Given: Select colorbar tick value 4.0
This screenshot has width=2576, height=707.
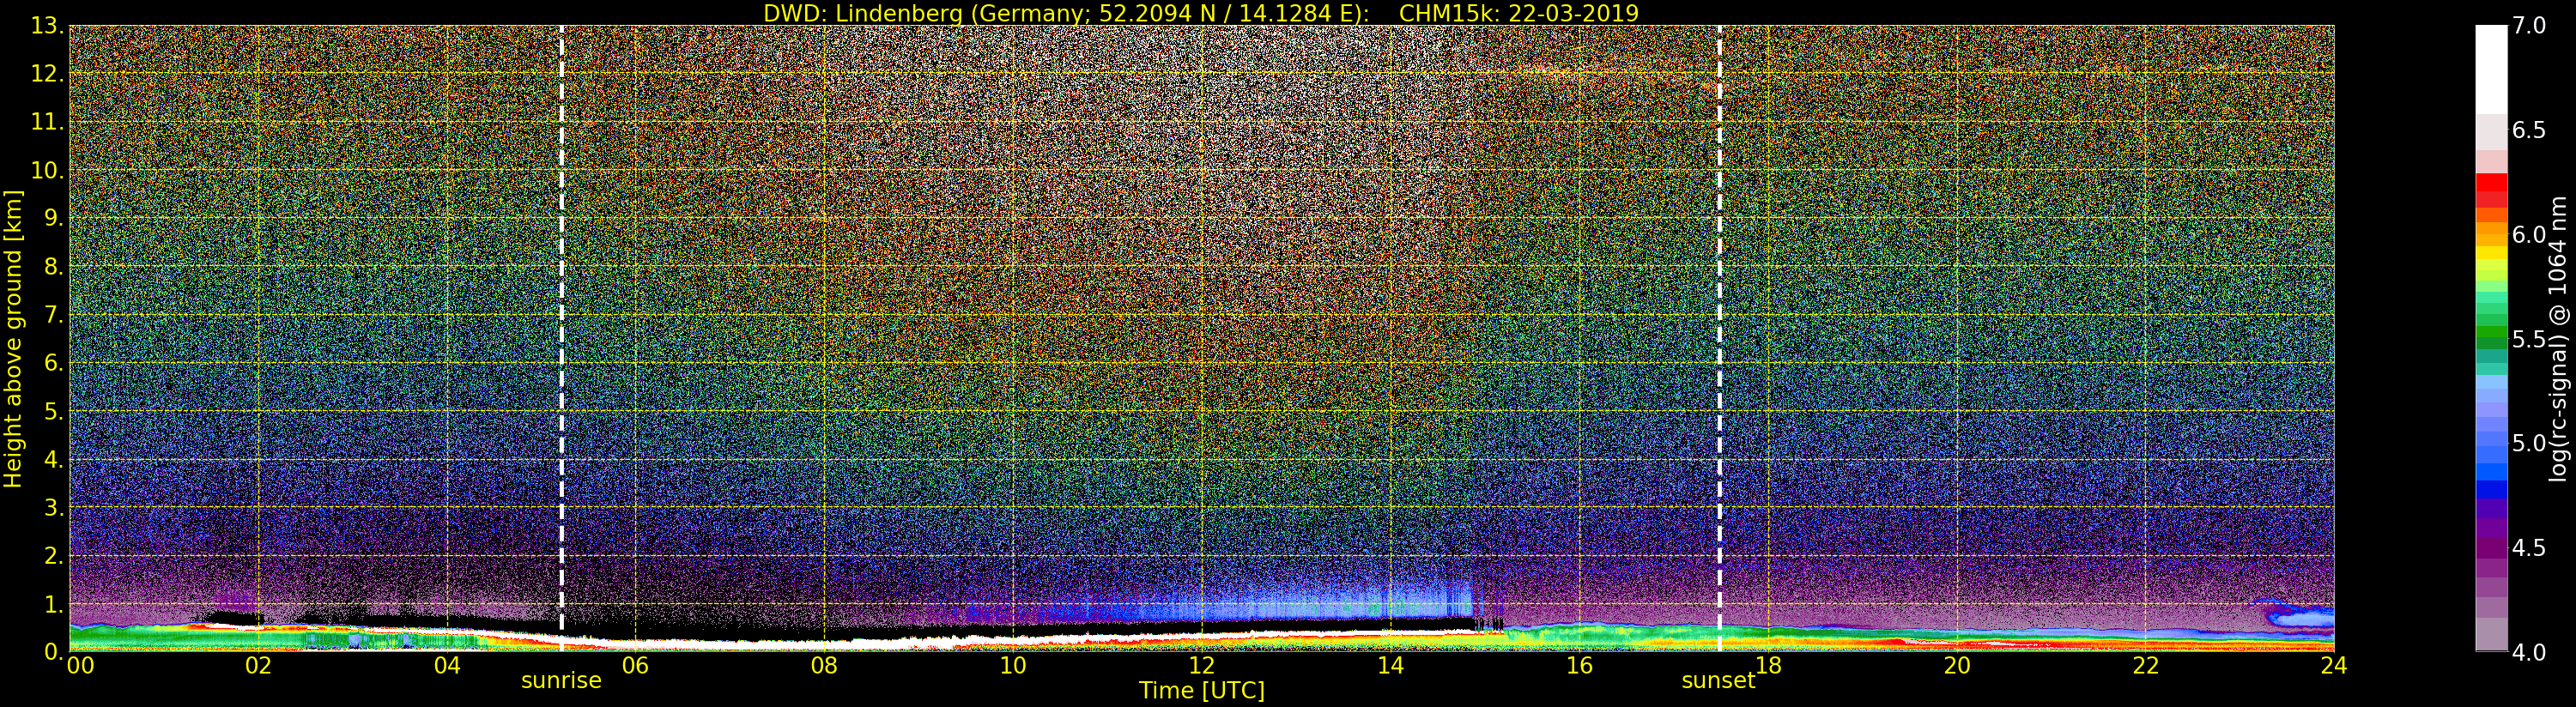Looking at the screenshot, I should (2529, 652).
